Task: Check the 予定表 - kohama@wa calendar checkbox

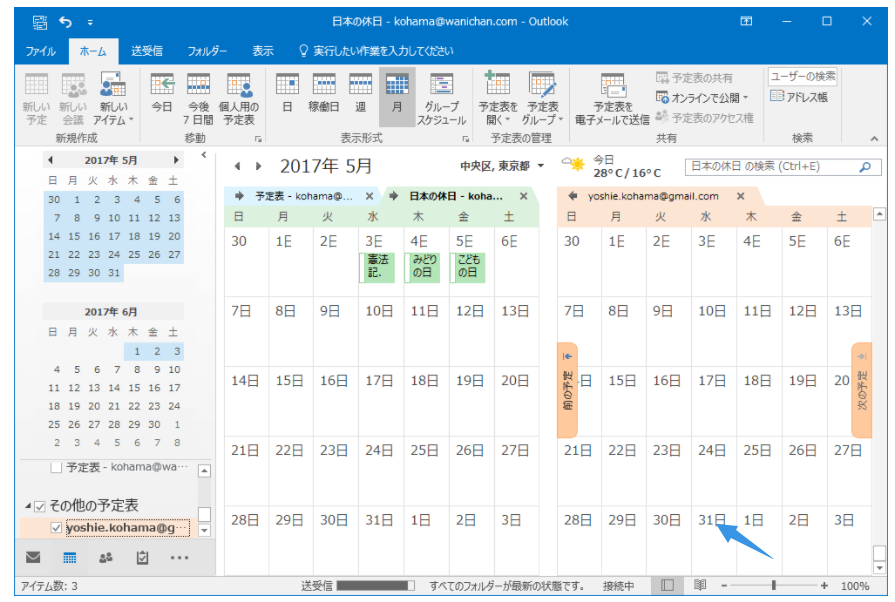Action: point(56,468)
